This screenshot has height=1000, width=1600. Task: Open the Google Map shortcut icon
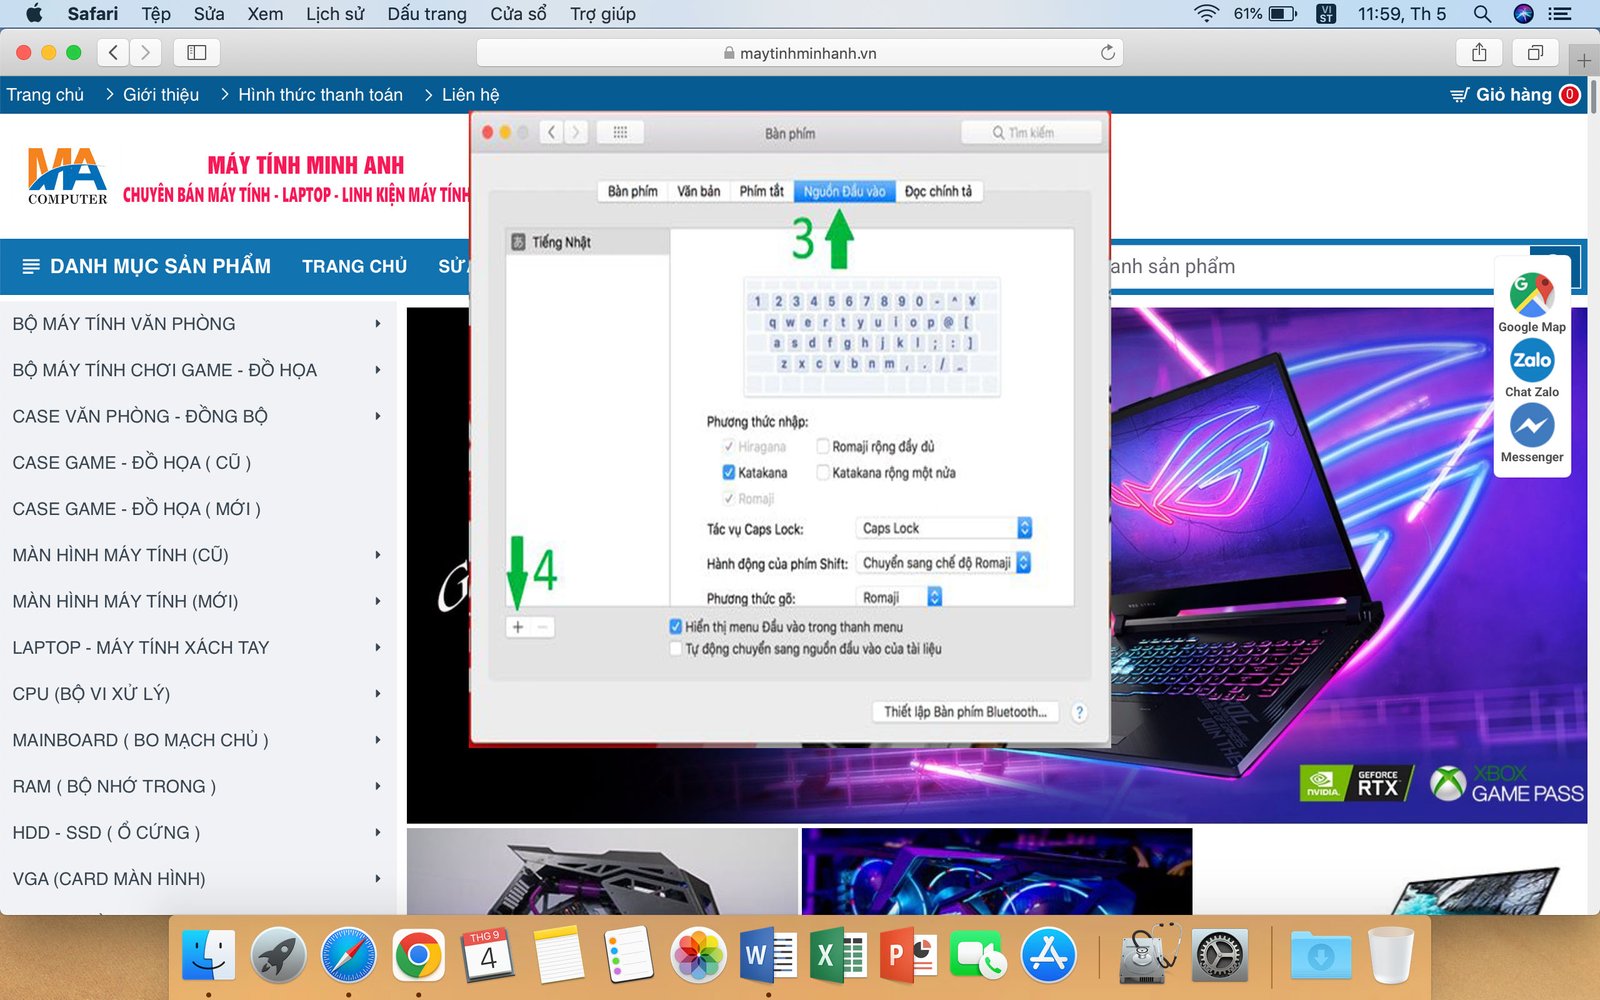tap(1531, 295)
